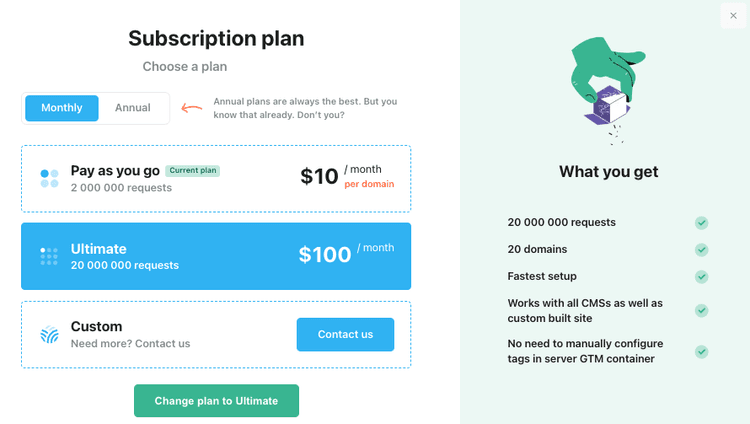The height and width of the screenshot is (424, 750).
Task: Click checkmark next to 20 000 000 requests
Action: click(x=702, y=223)
